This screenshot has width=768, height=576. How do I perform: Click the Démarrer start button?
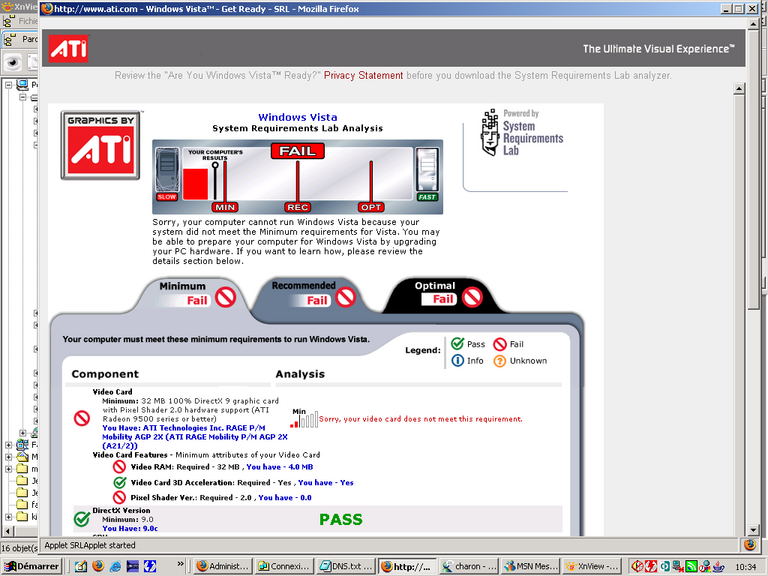[x=32, y=566]
